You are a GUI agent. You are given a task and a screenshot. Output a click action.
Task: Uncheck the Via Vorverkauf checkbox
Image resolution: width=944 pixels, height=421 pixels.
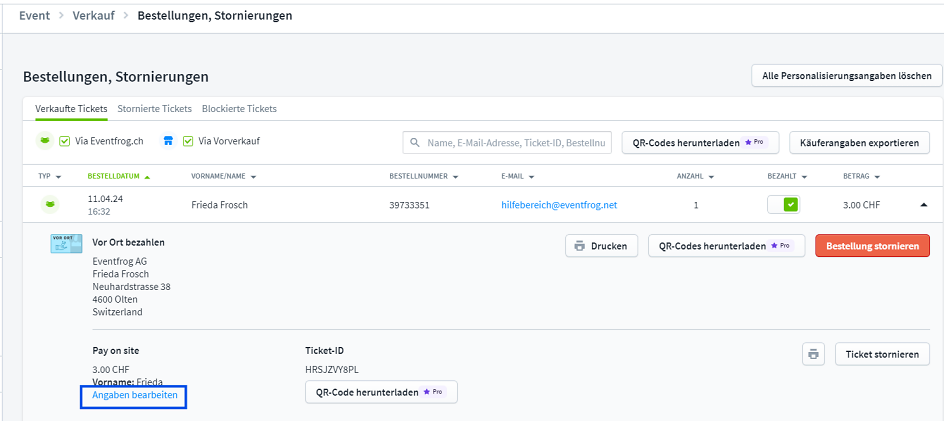coord(188,142)
